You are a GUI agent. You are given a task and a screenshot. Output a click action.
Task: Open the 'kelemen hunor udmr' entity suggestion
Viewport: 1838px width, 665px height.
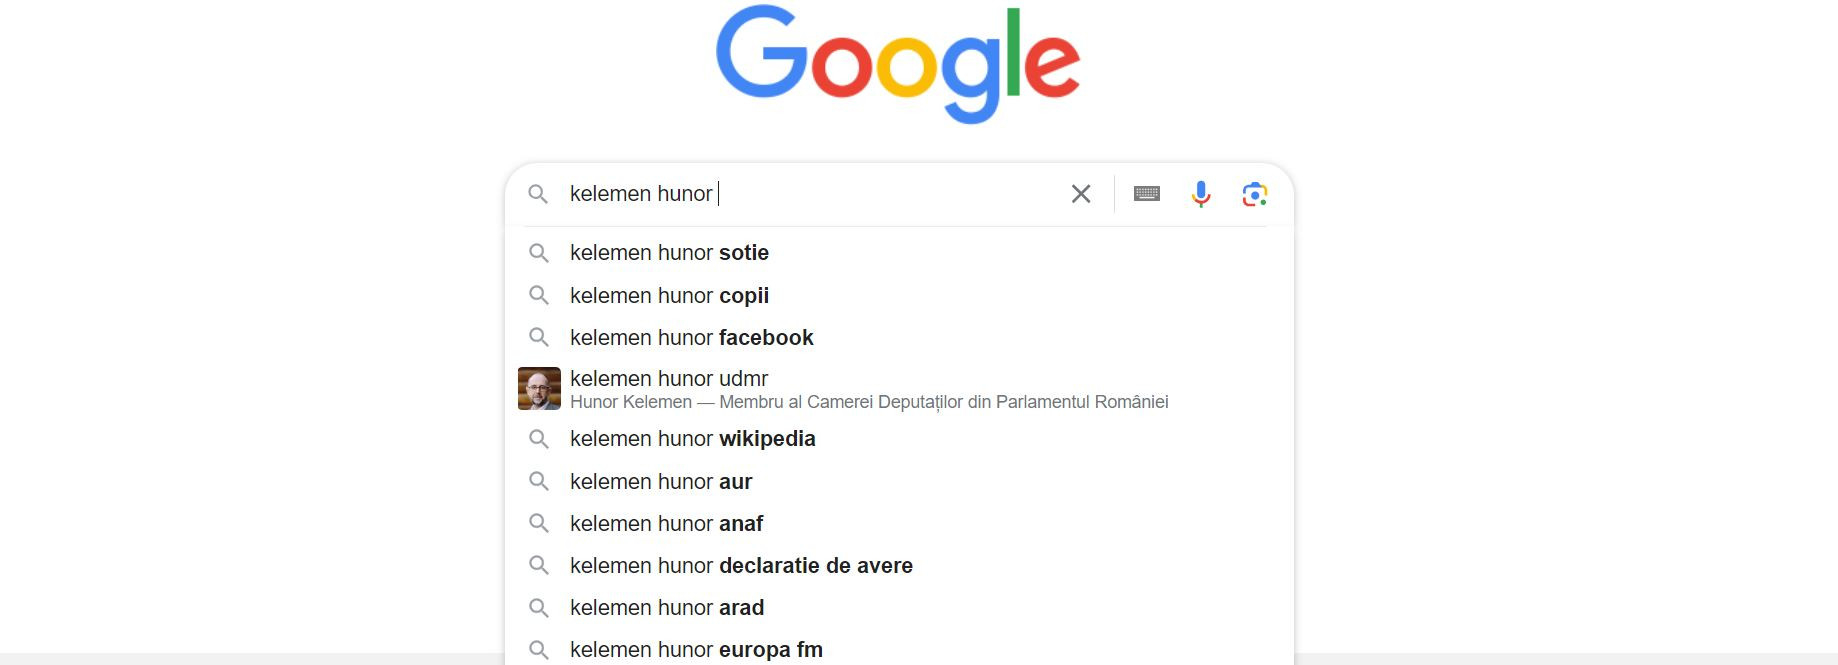tap(668, 378)
